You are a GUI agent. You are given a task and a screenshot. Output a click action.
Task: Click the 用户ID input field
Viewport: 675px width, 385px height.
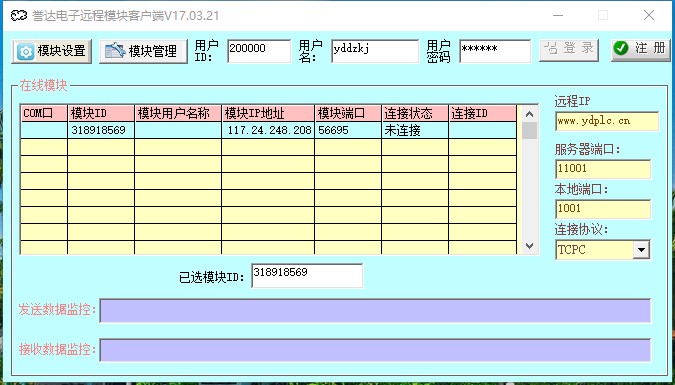pos(259,51)
